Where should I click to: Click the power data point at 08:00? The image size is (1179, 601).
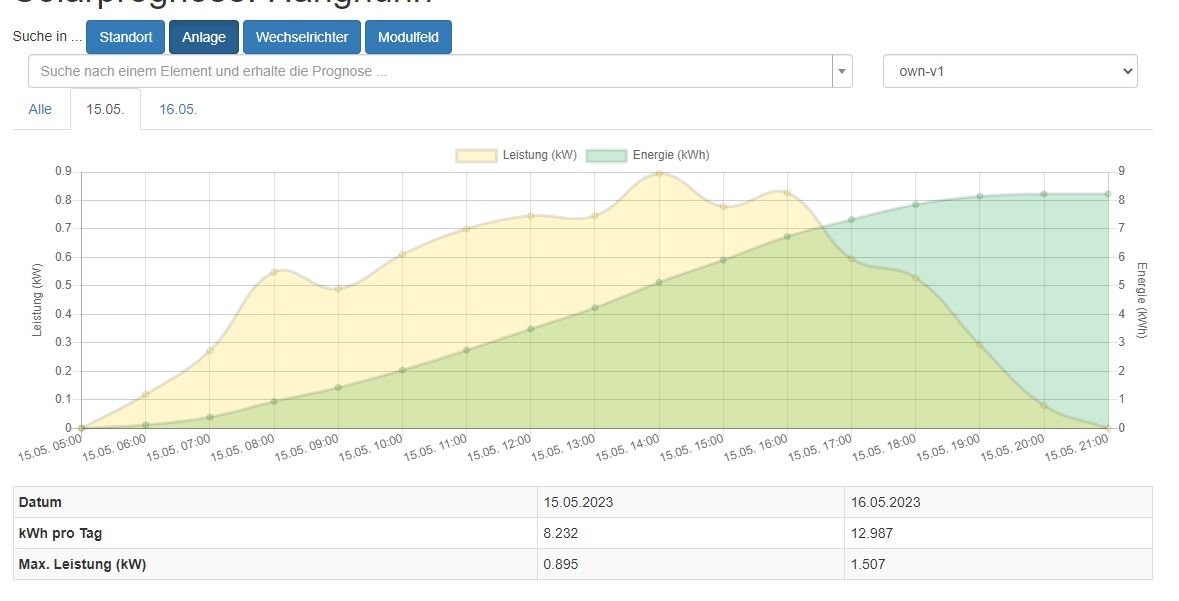(274, 272)
